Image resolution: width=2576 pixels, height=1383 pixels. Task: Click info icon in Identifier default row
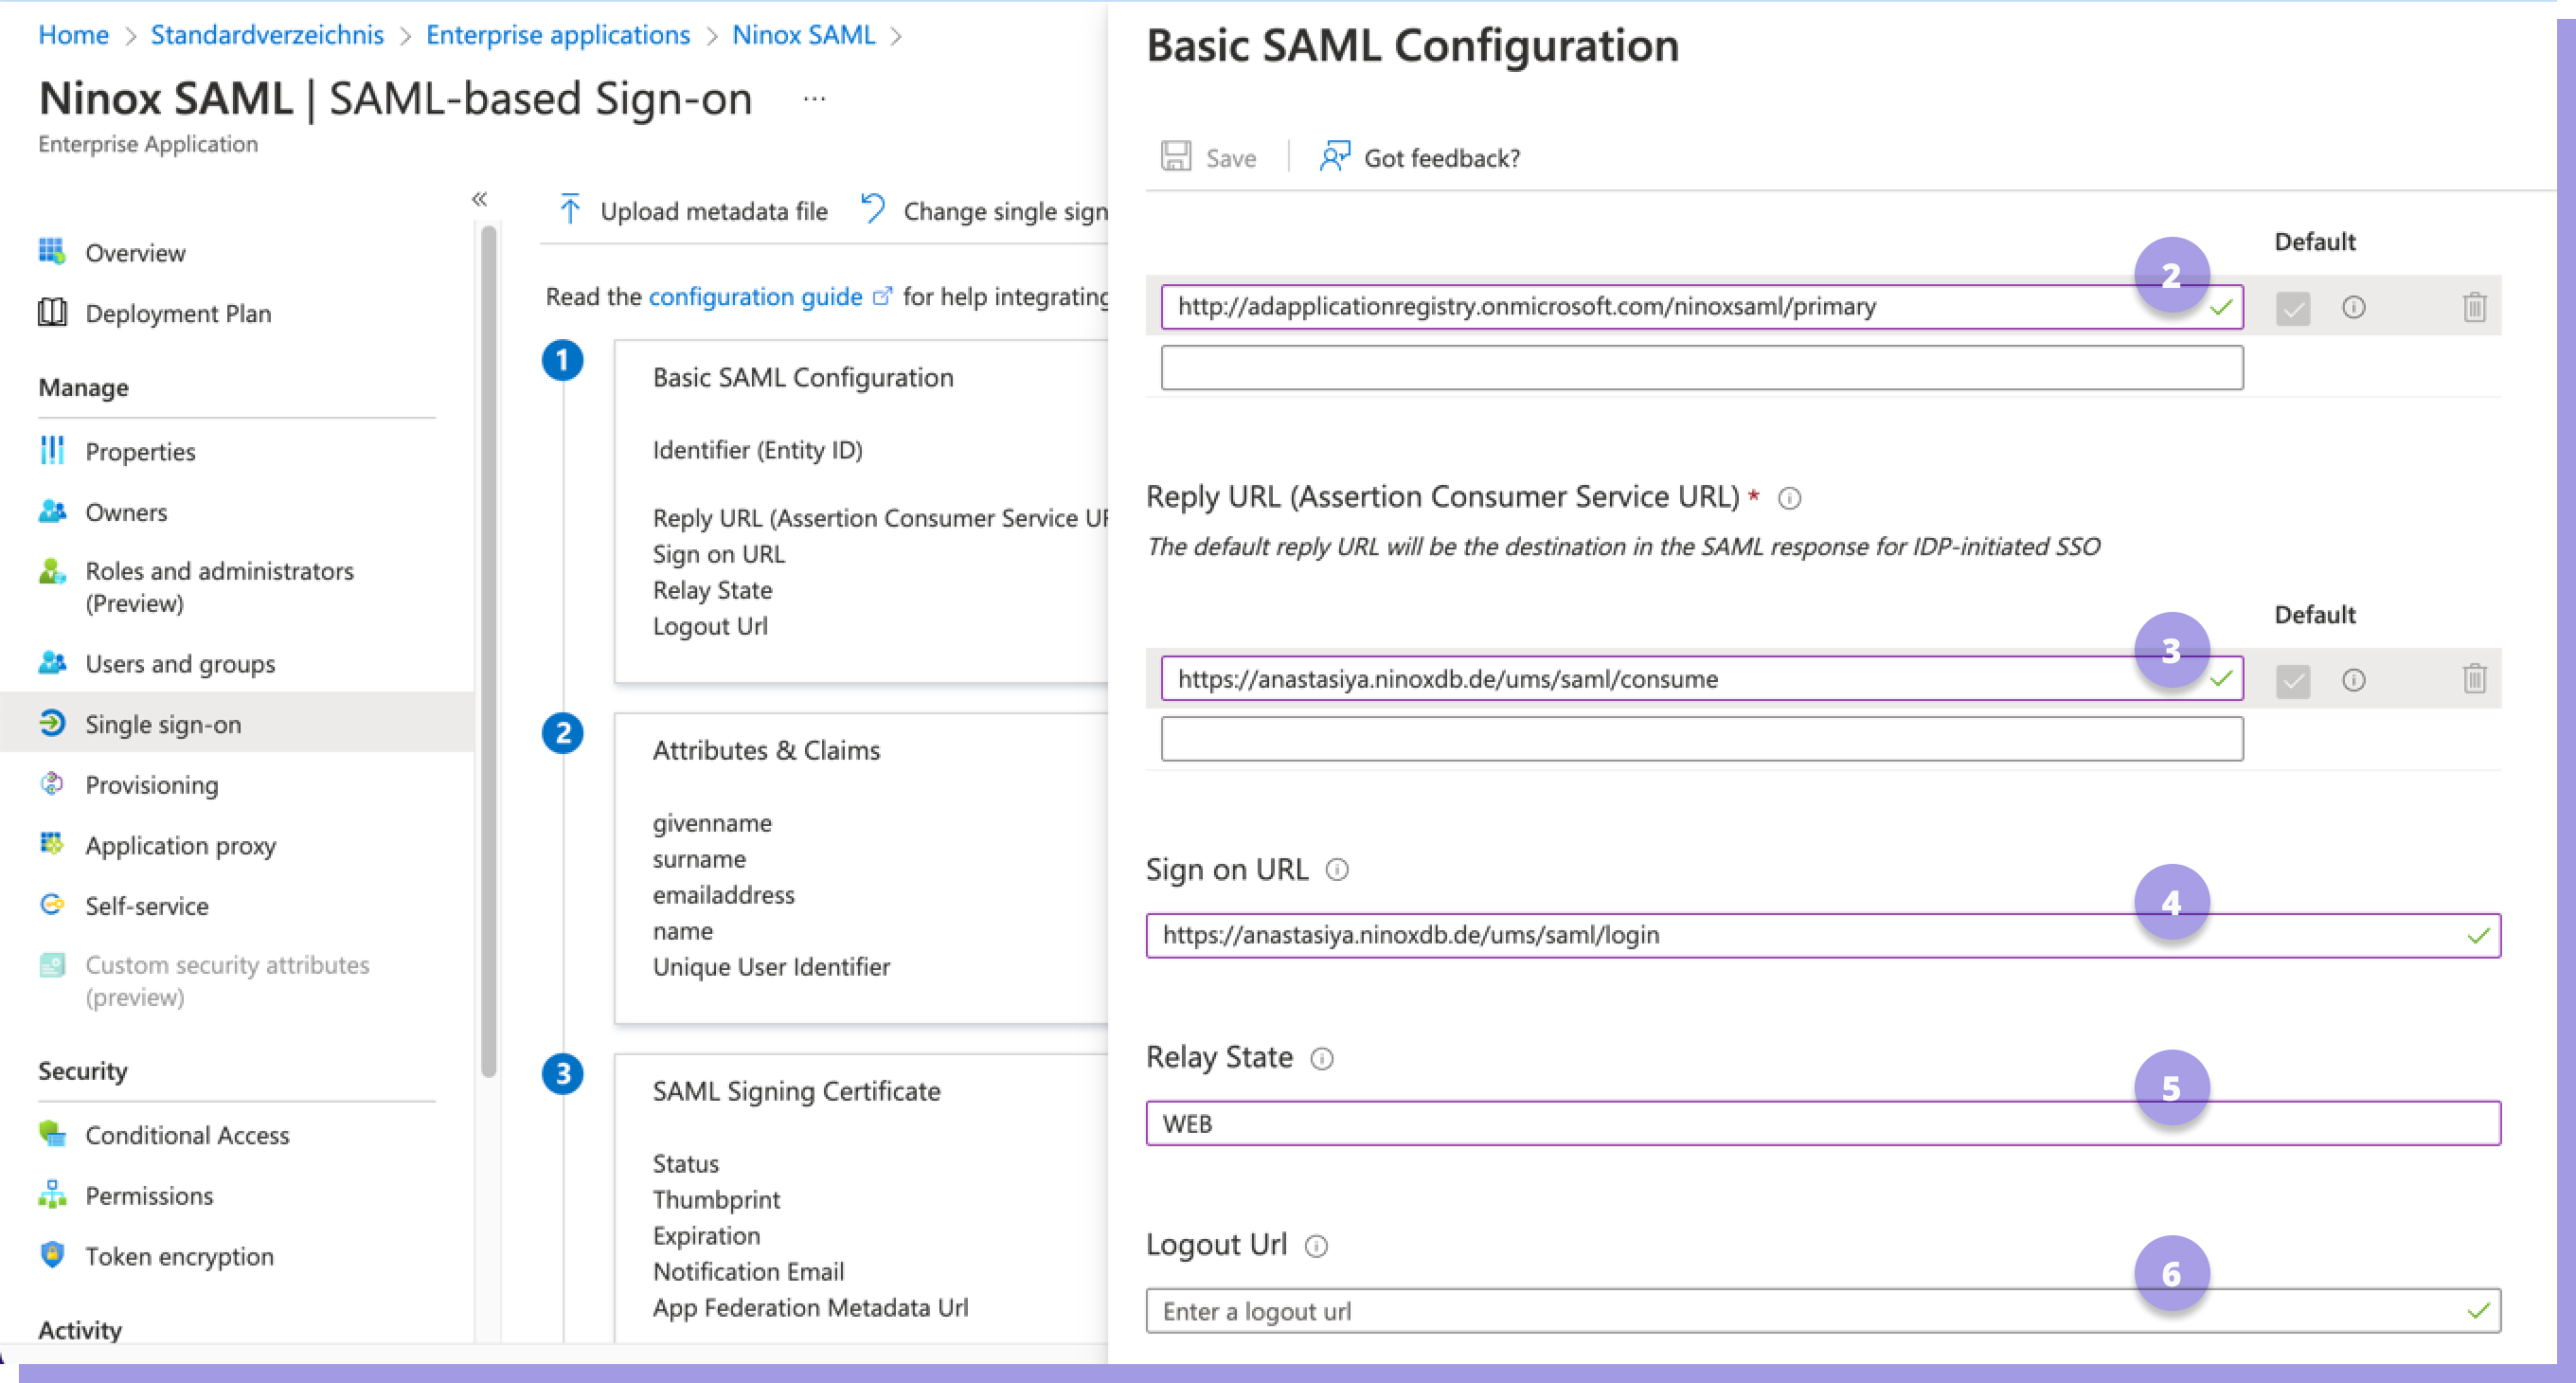click(2353, 307)
